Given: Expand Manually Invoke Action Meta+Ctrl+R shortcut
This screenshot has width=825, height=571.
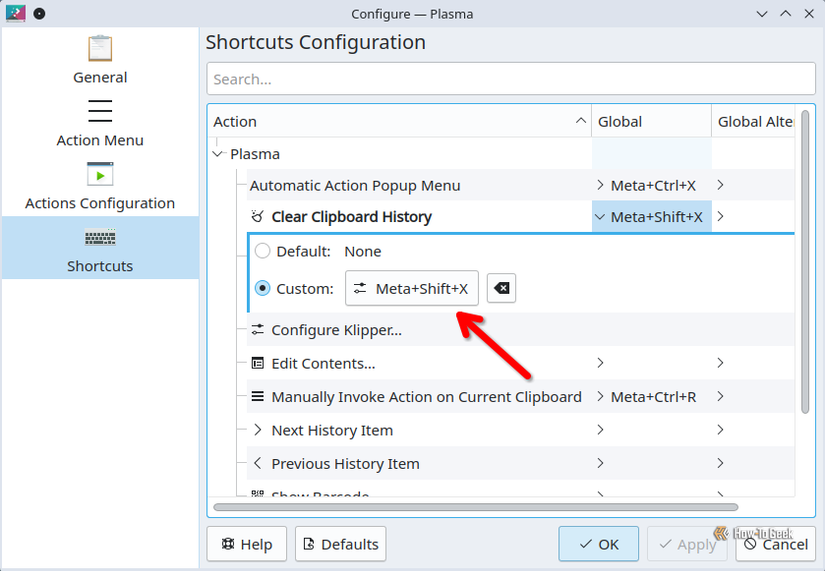Looking at the screenshot, I should point(600,397).
